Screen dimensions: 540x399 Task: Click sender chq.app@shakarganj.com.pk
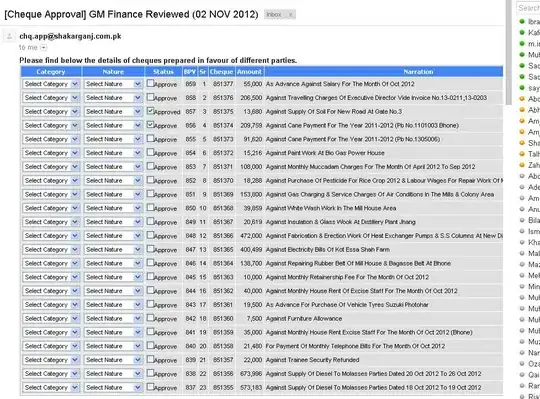coord(70,36)
